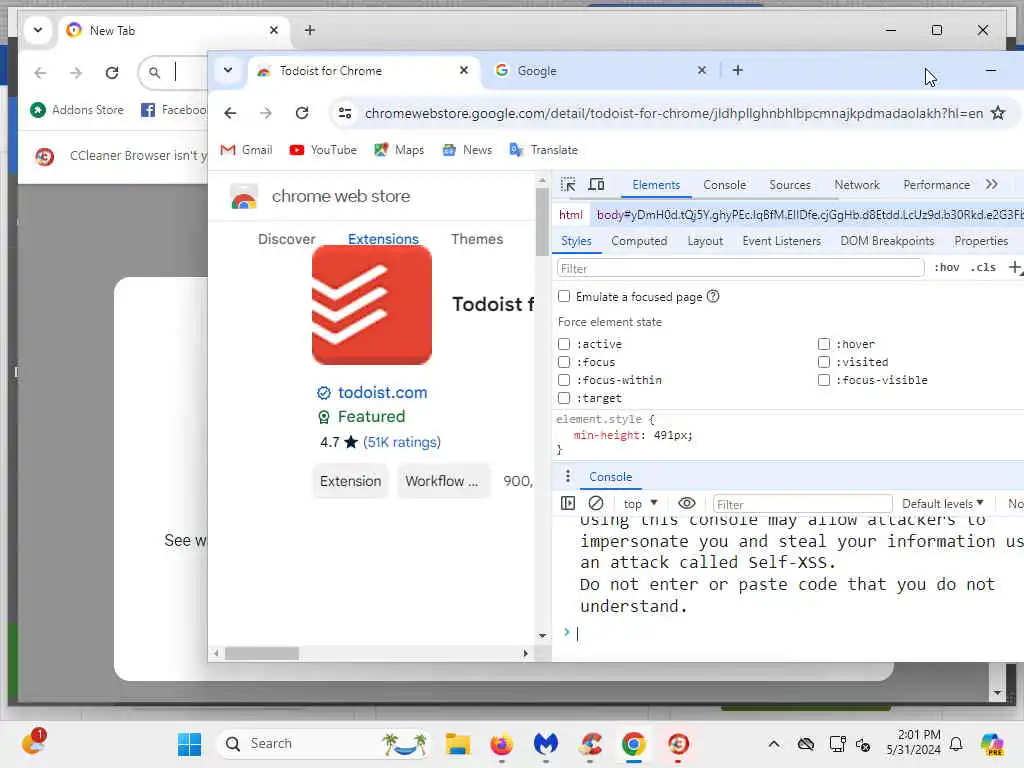Switch to the Sources tab
Image resolution: width=1024 pixels, height=768 pixels.
790,185
